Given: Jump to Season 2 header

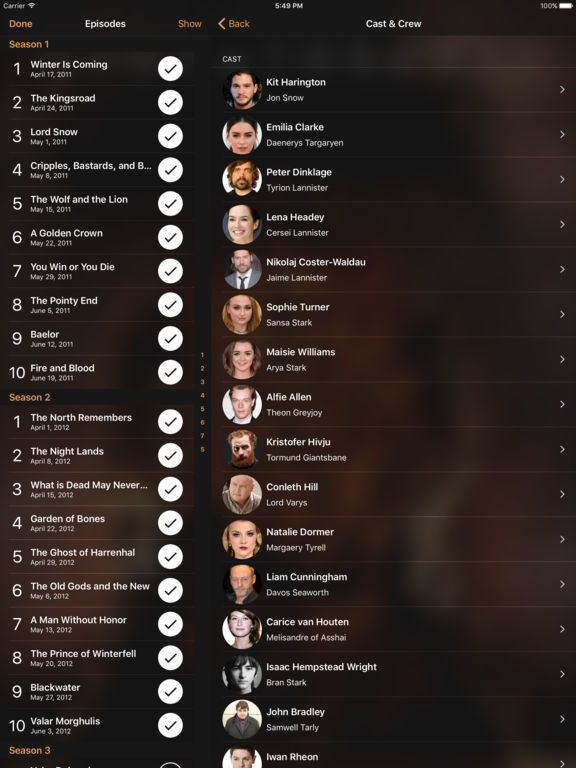Looking at the screenshot, I should 29,397.
